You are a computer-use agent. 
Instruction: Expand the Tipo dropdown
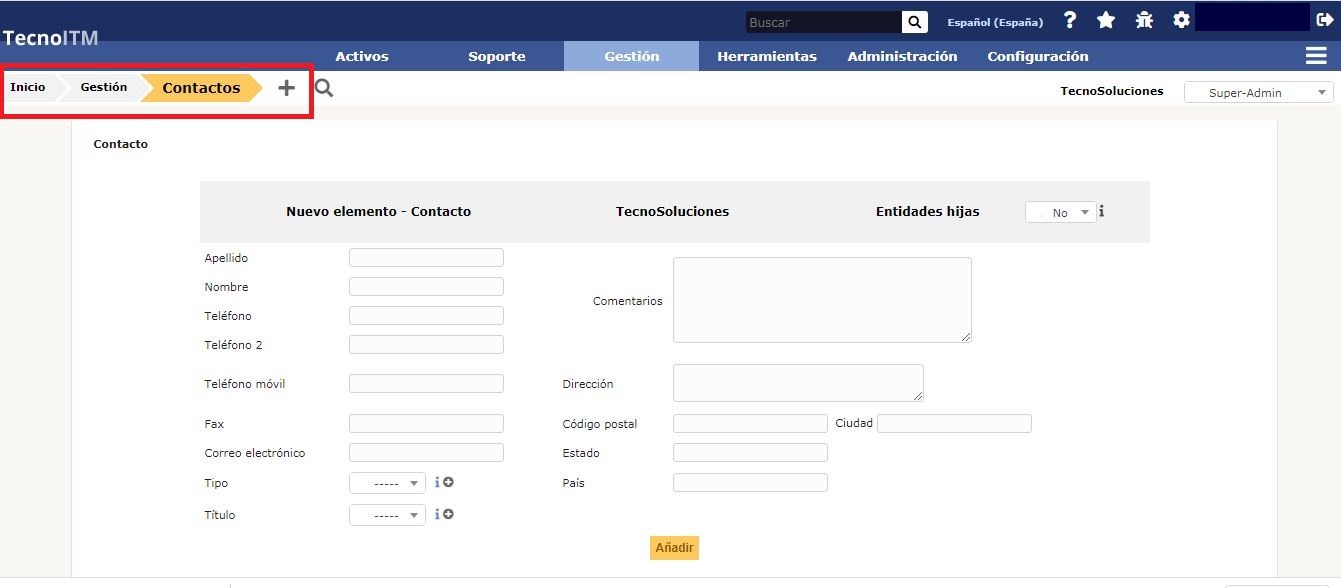click(387, 484)
